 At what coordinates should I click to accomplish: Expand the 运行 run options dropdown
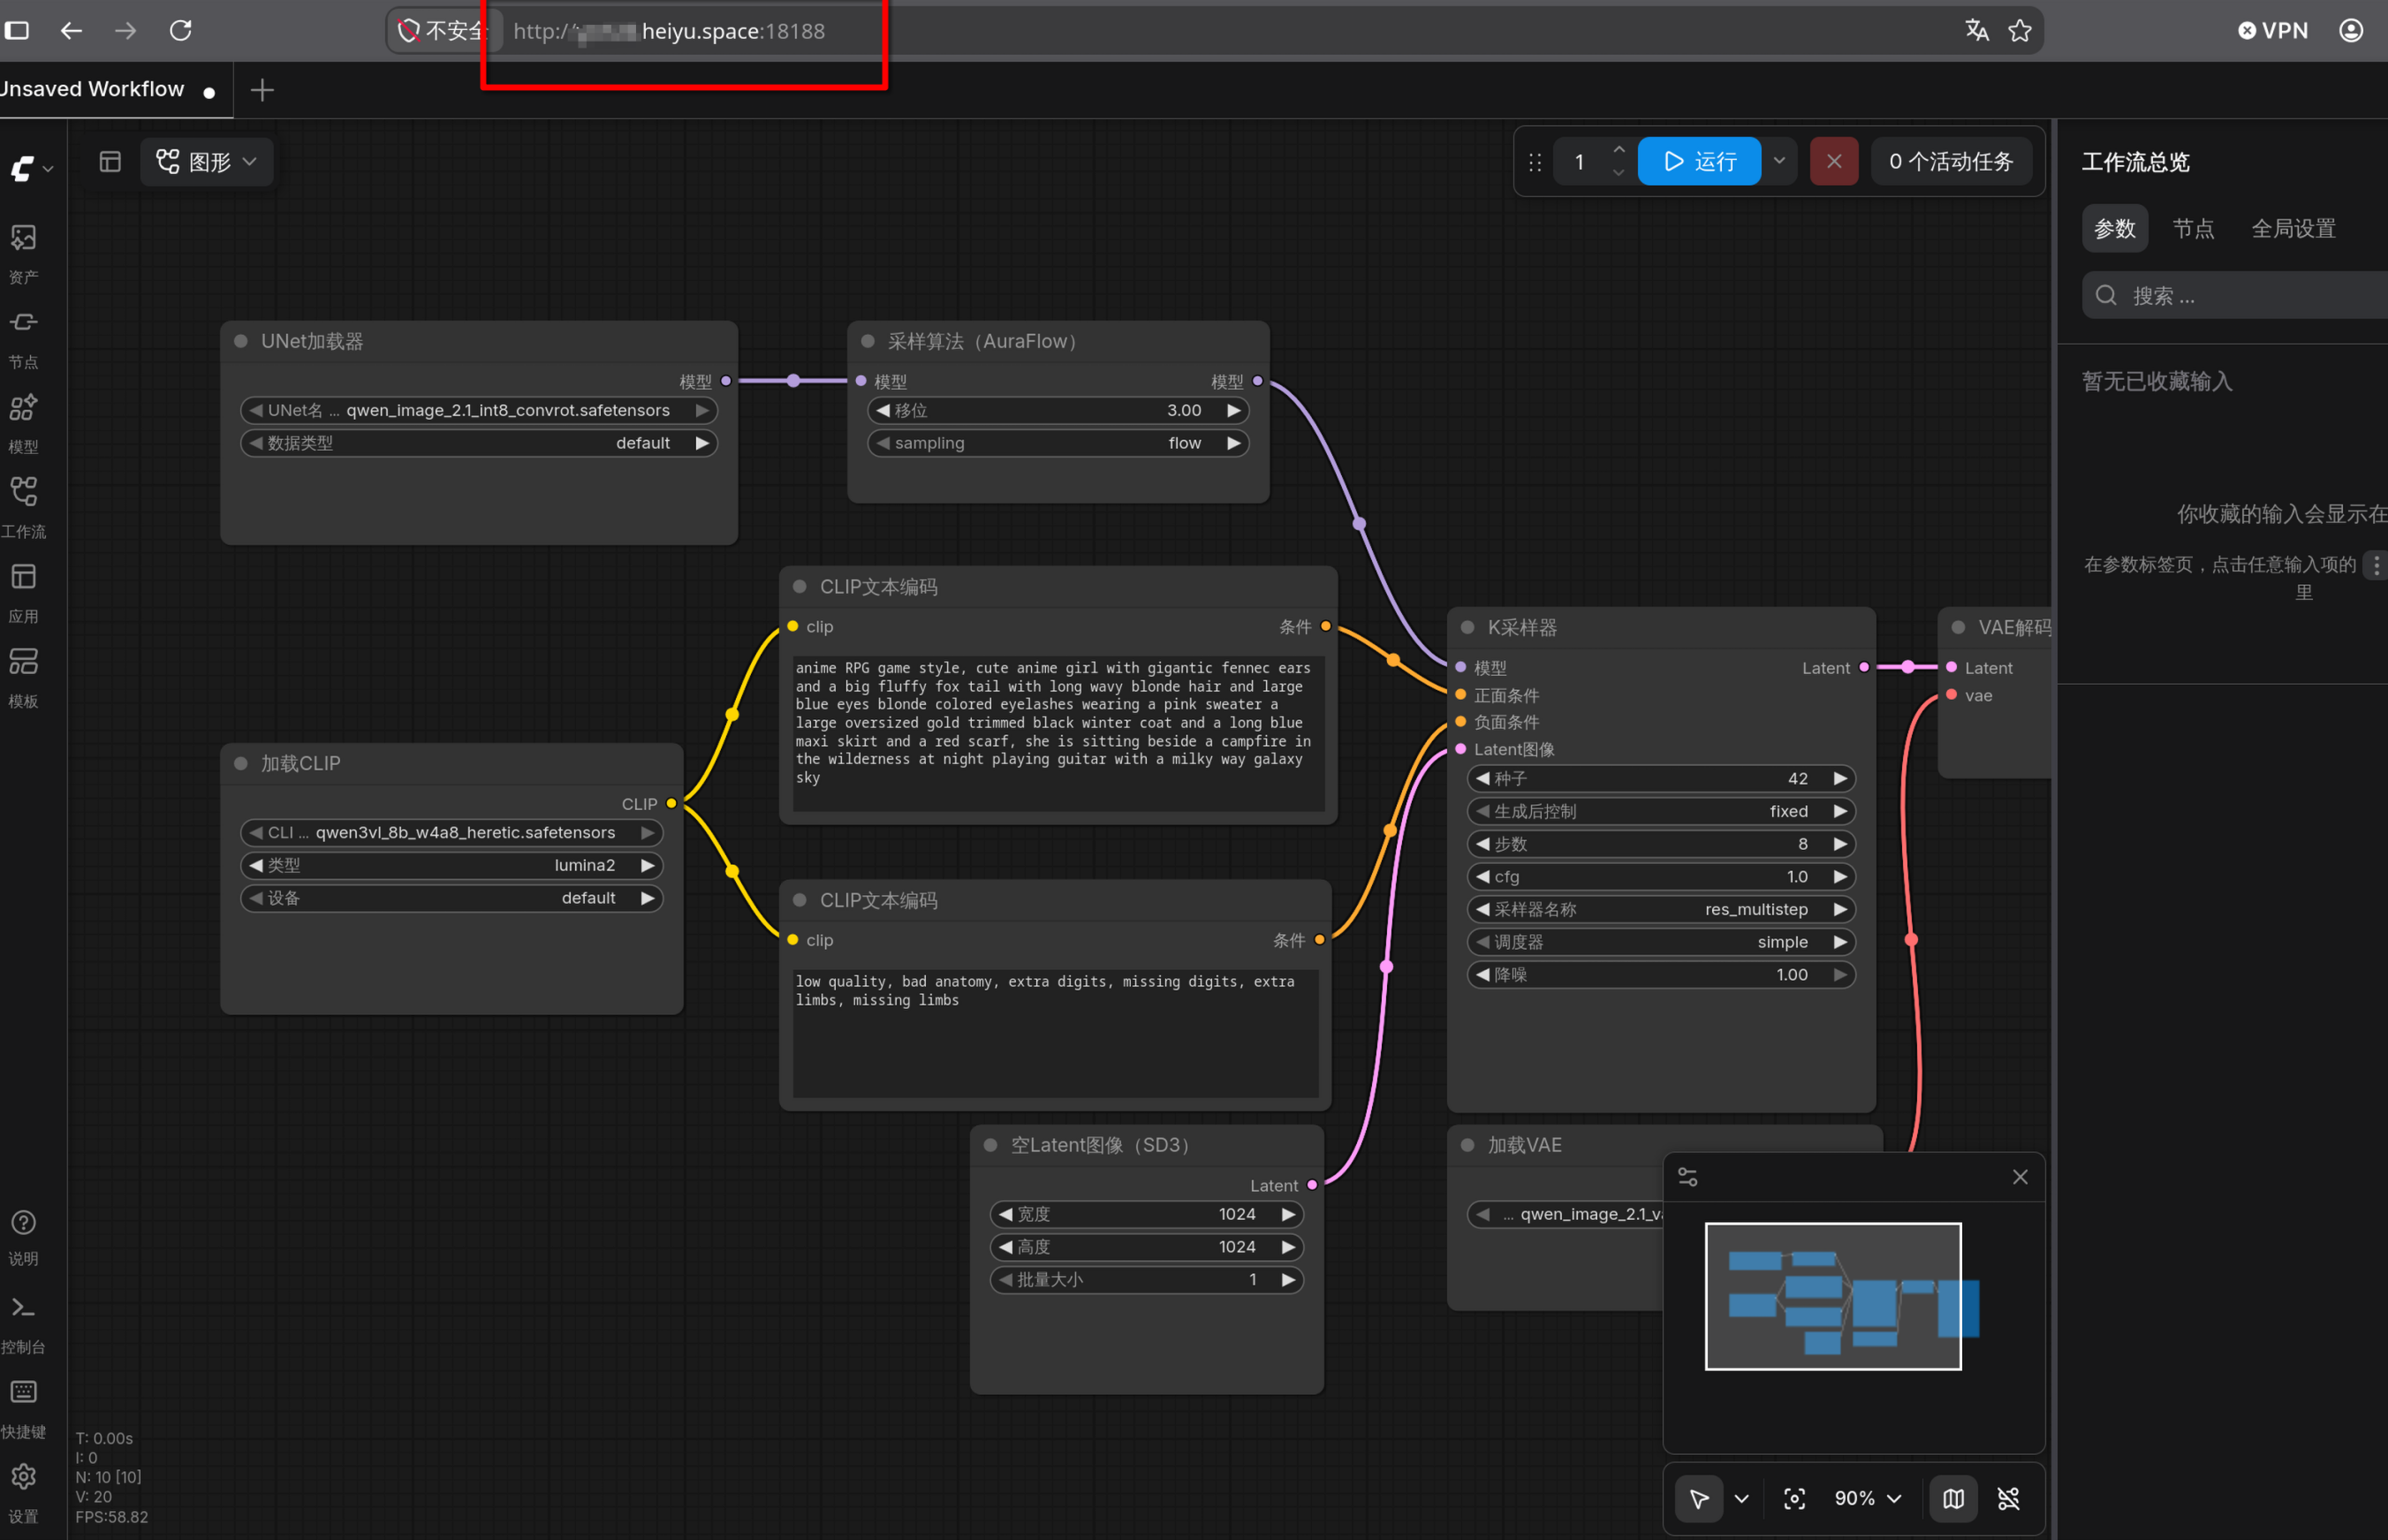[x=1780, y=160]
